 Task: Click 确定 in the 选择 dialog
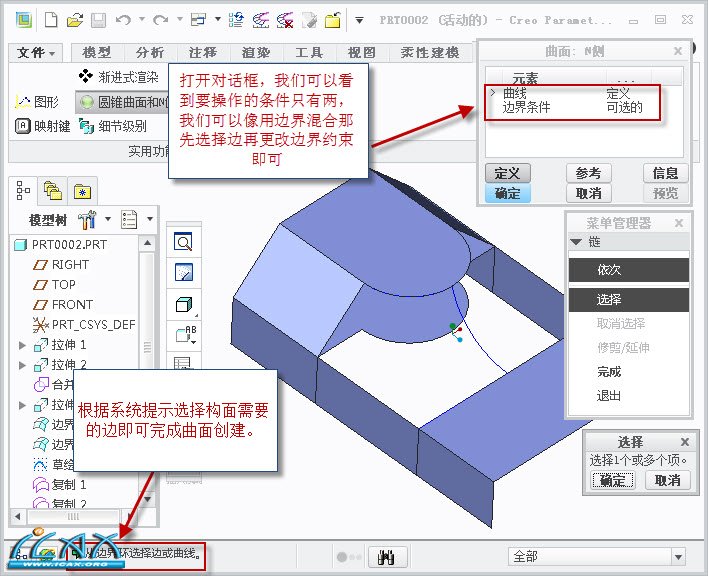pyautogui.click(x=613, y=480)
